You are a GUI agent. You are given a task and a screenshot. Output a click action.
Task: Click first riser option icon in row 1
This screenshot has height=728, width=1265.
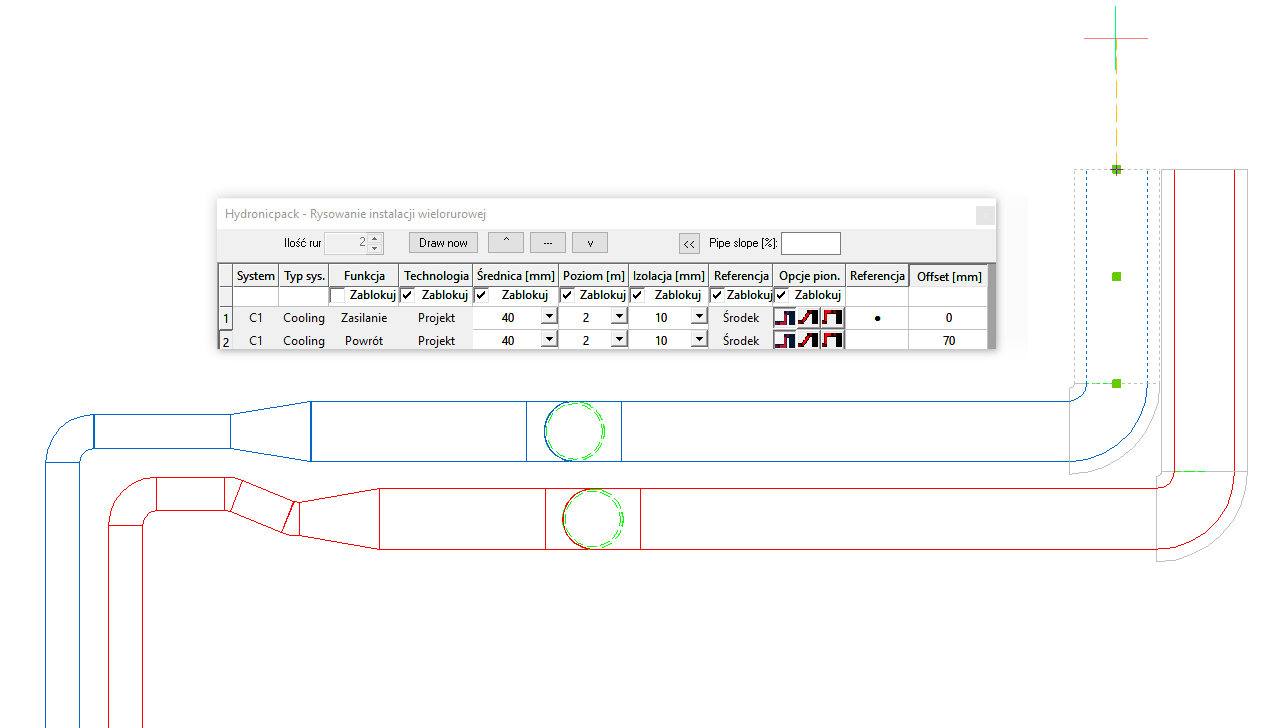tap(785, 318)
